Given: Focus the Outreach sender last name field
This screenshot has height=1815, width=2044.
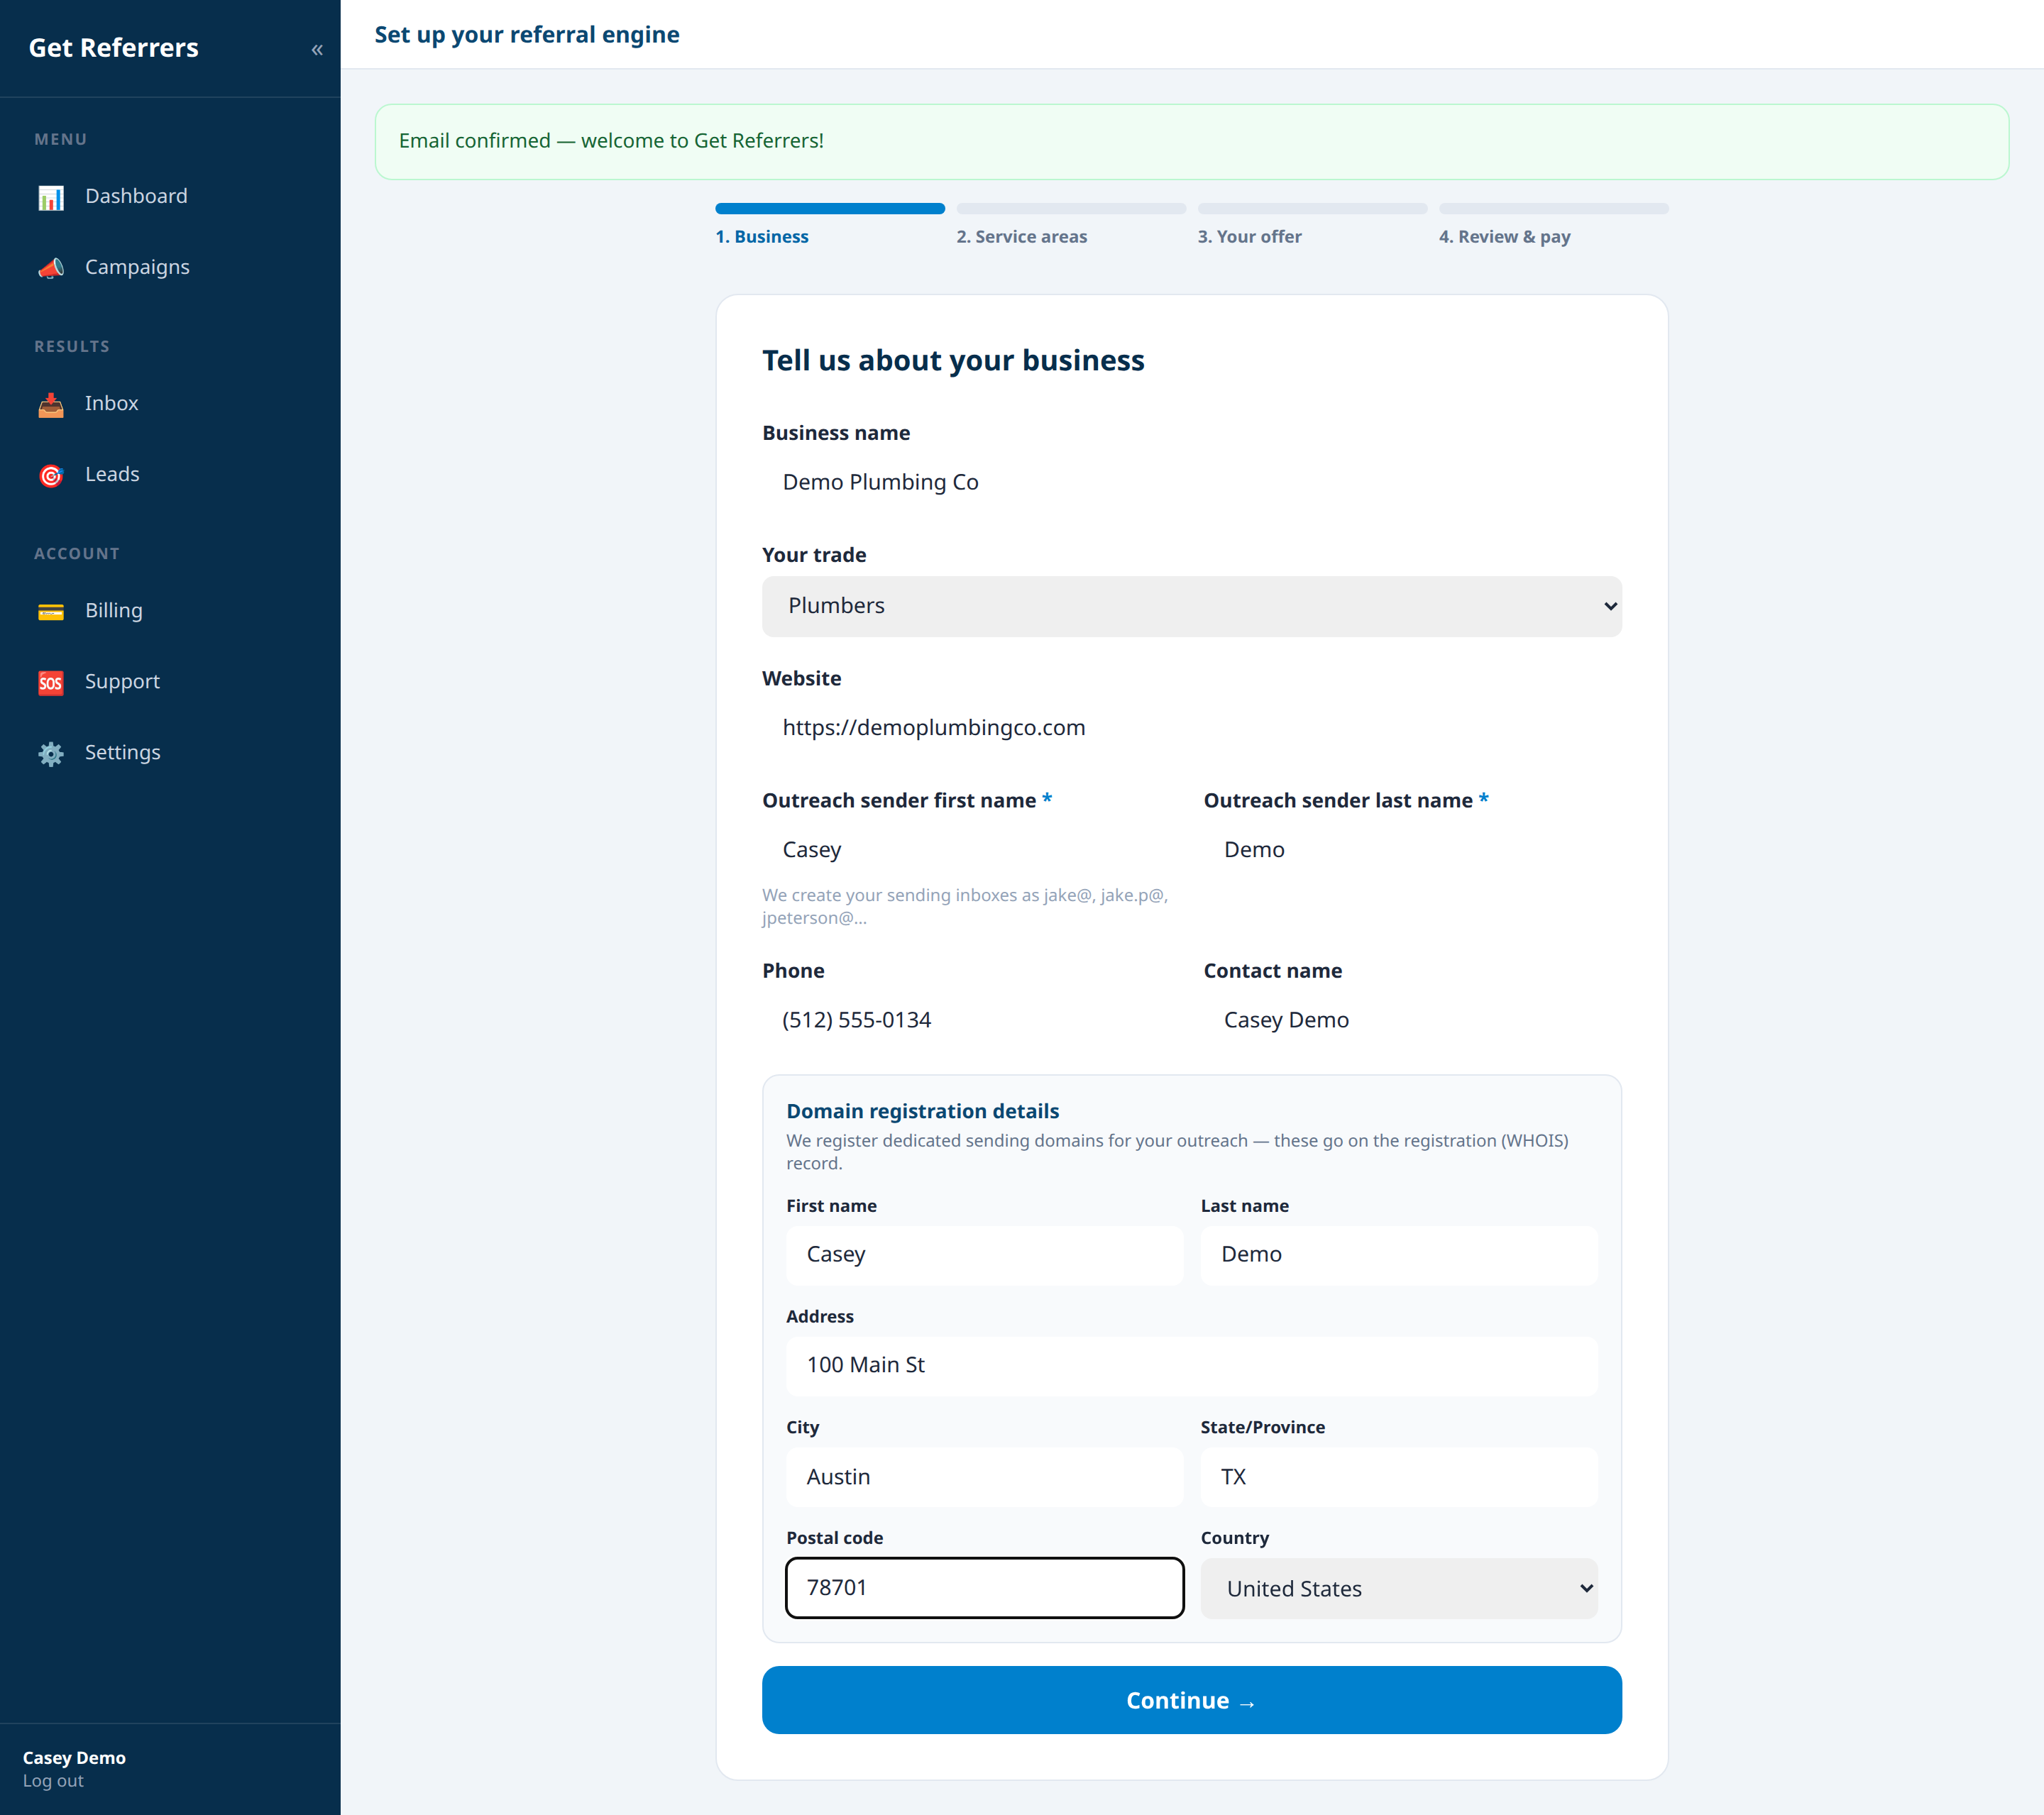Looking at the screenshot, I should point(1412,849).
